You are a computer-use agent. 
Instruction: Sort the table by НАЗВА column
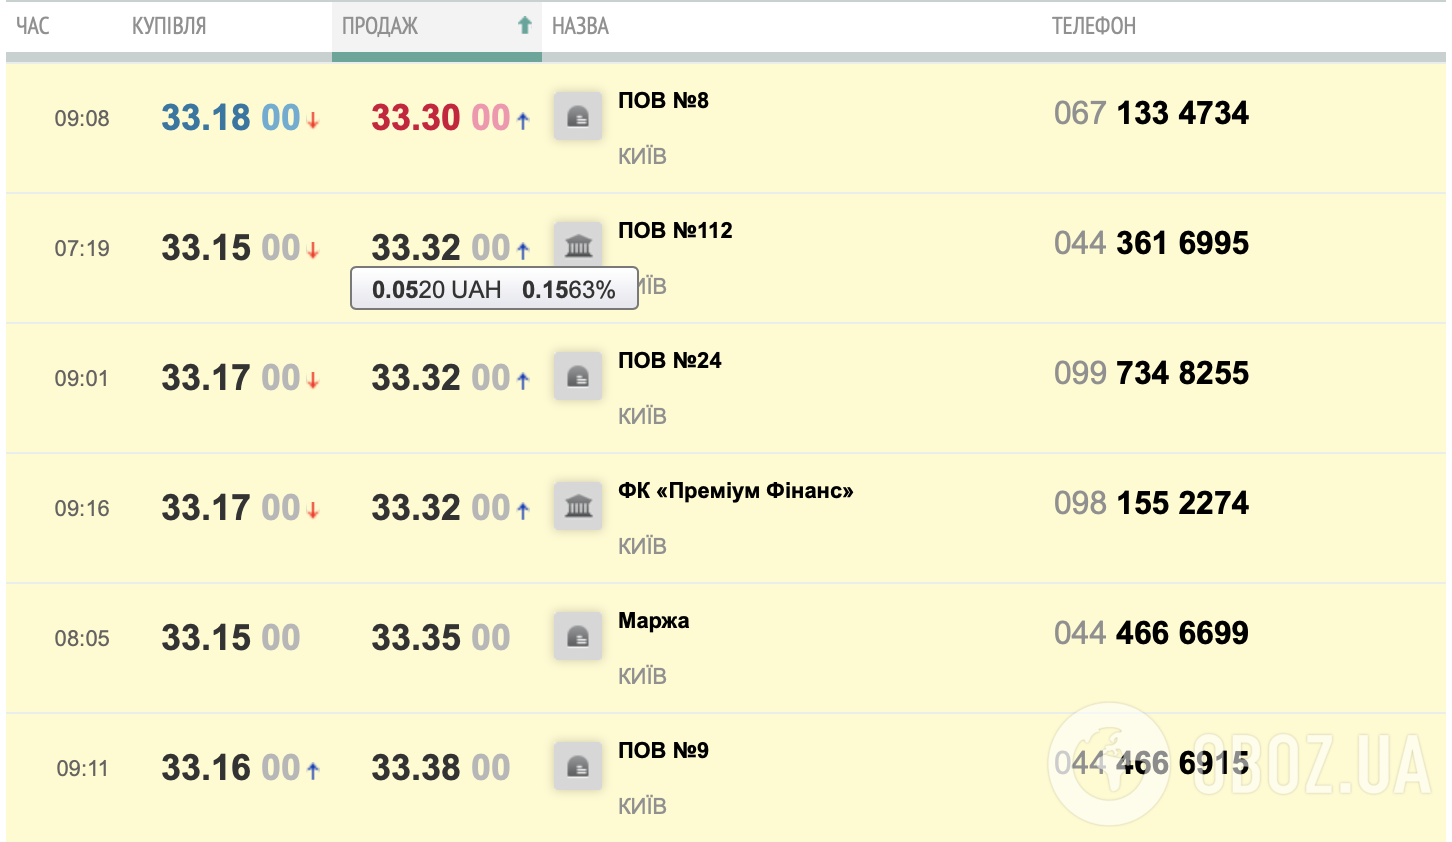tap(580, 26)
